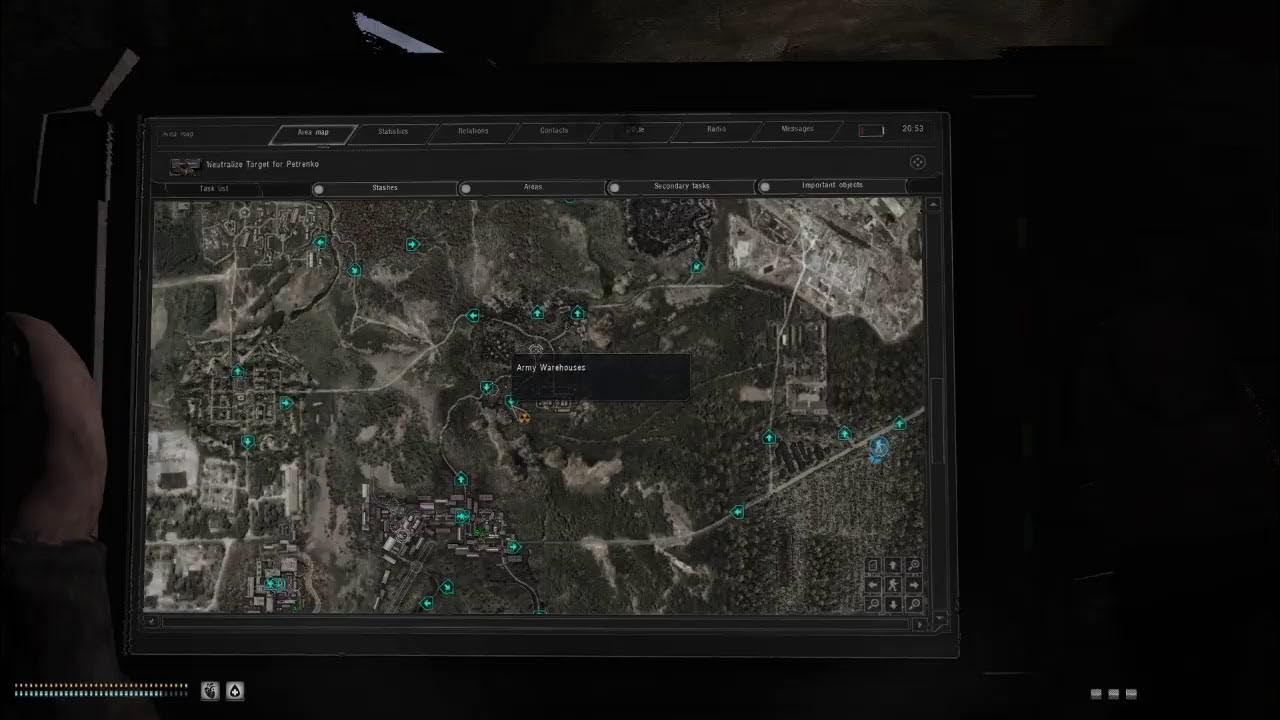This screenshot has width=1280, height=720.
Task: Toggle the Stashes map filter
Action: pos(385,188)
